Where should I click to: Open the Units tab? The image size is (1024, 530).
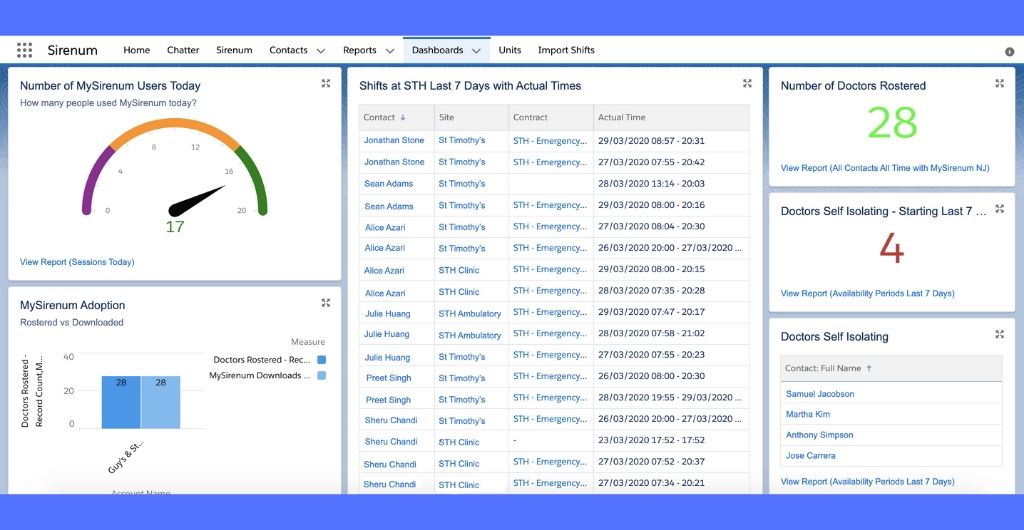[x=509, y=50]
